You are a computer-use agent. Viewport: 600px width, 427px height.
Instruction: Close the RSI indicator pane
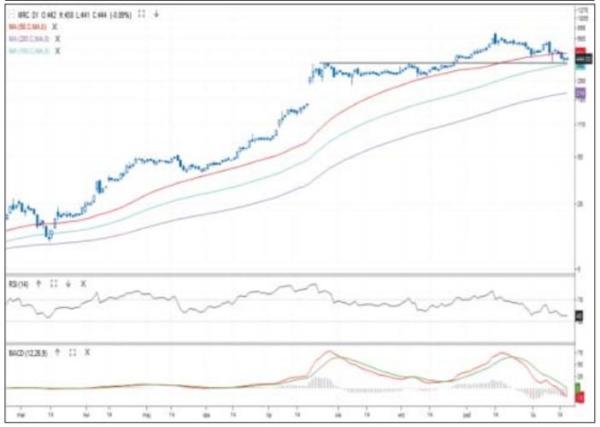coord(79,284)
